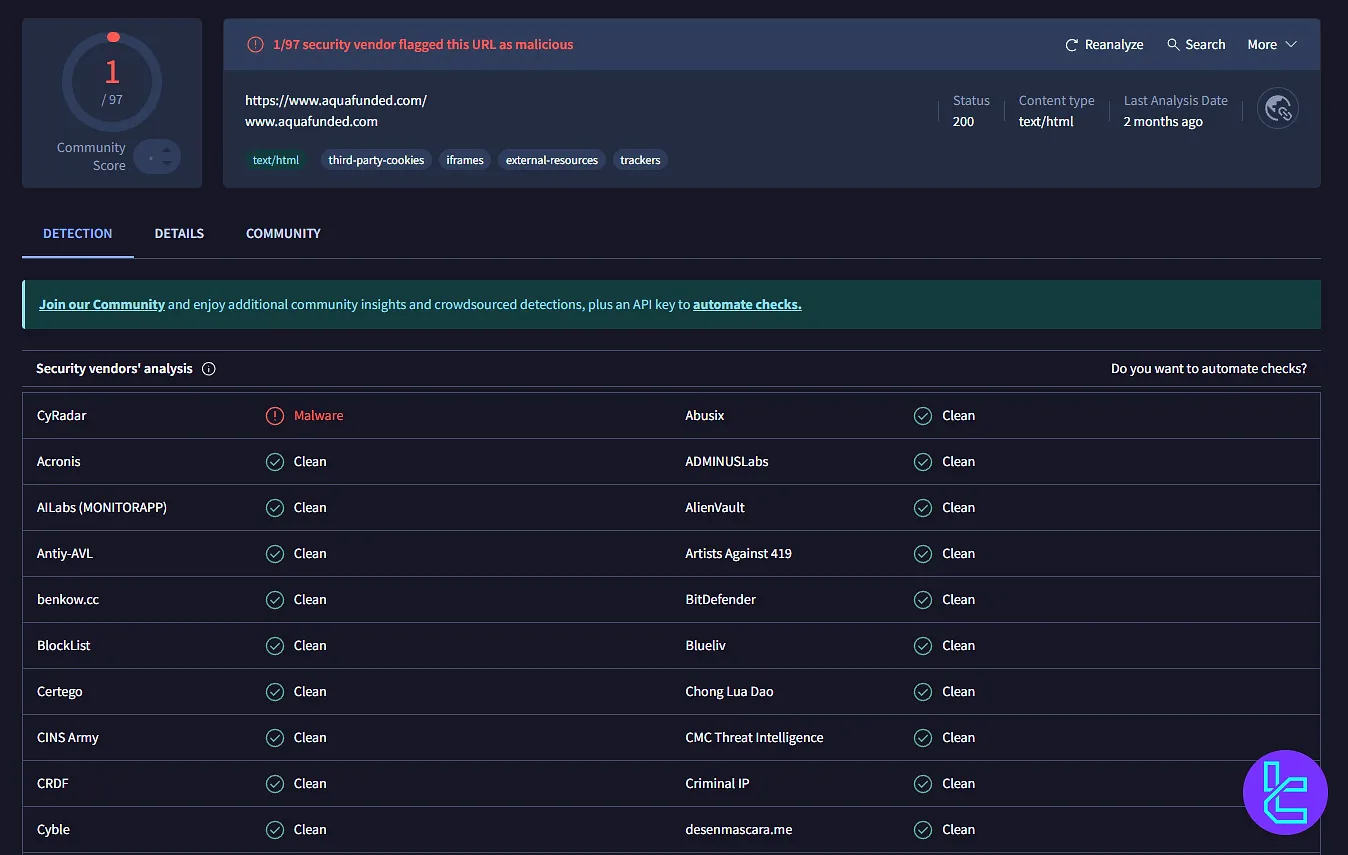Click the Clean checkmark icon next to BitDefender
1348x855 pixels.
(x=922, y=599)
